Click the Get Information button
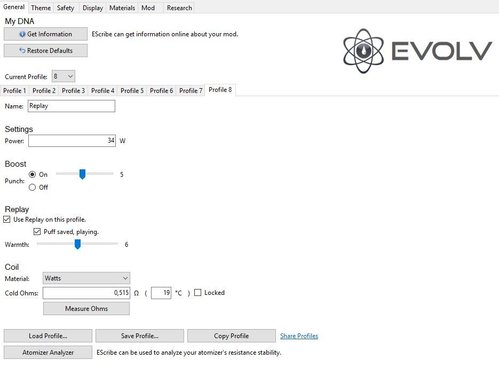This screenshot has width=499, height=367. tap(46, 34)
